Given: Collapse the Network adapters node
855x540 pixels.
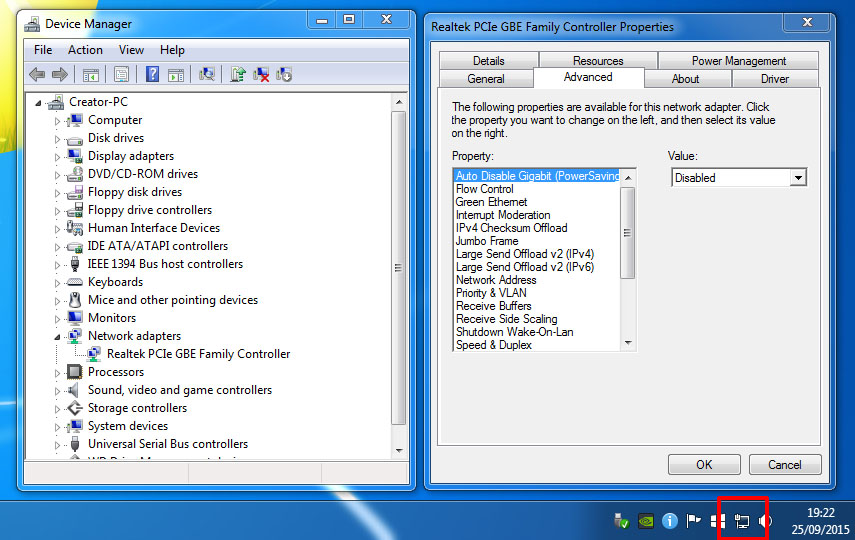Looking at the screenshot, I should 57,337.
